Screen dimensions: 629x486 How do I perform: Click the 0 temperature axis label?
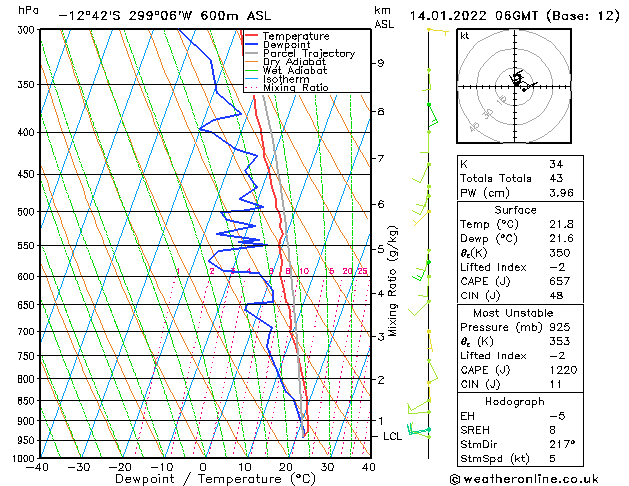point(203,467)
